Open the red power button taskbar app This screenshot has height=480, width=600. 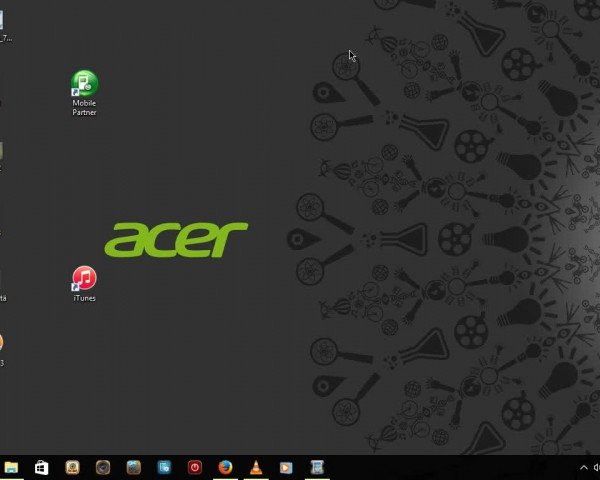(195, 467)
